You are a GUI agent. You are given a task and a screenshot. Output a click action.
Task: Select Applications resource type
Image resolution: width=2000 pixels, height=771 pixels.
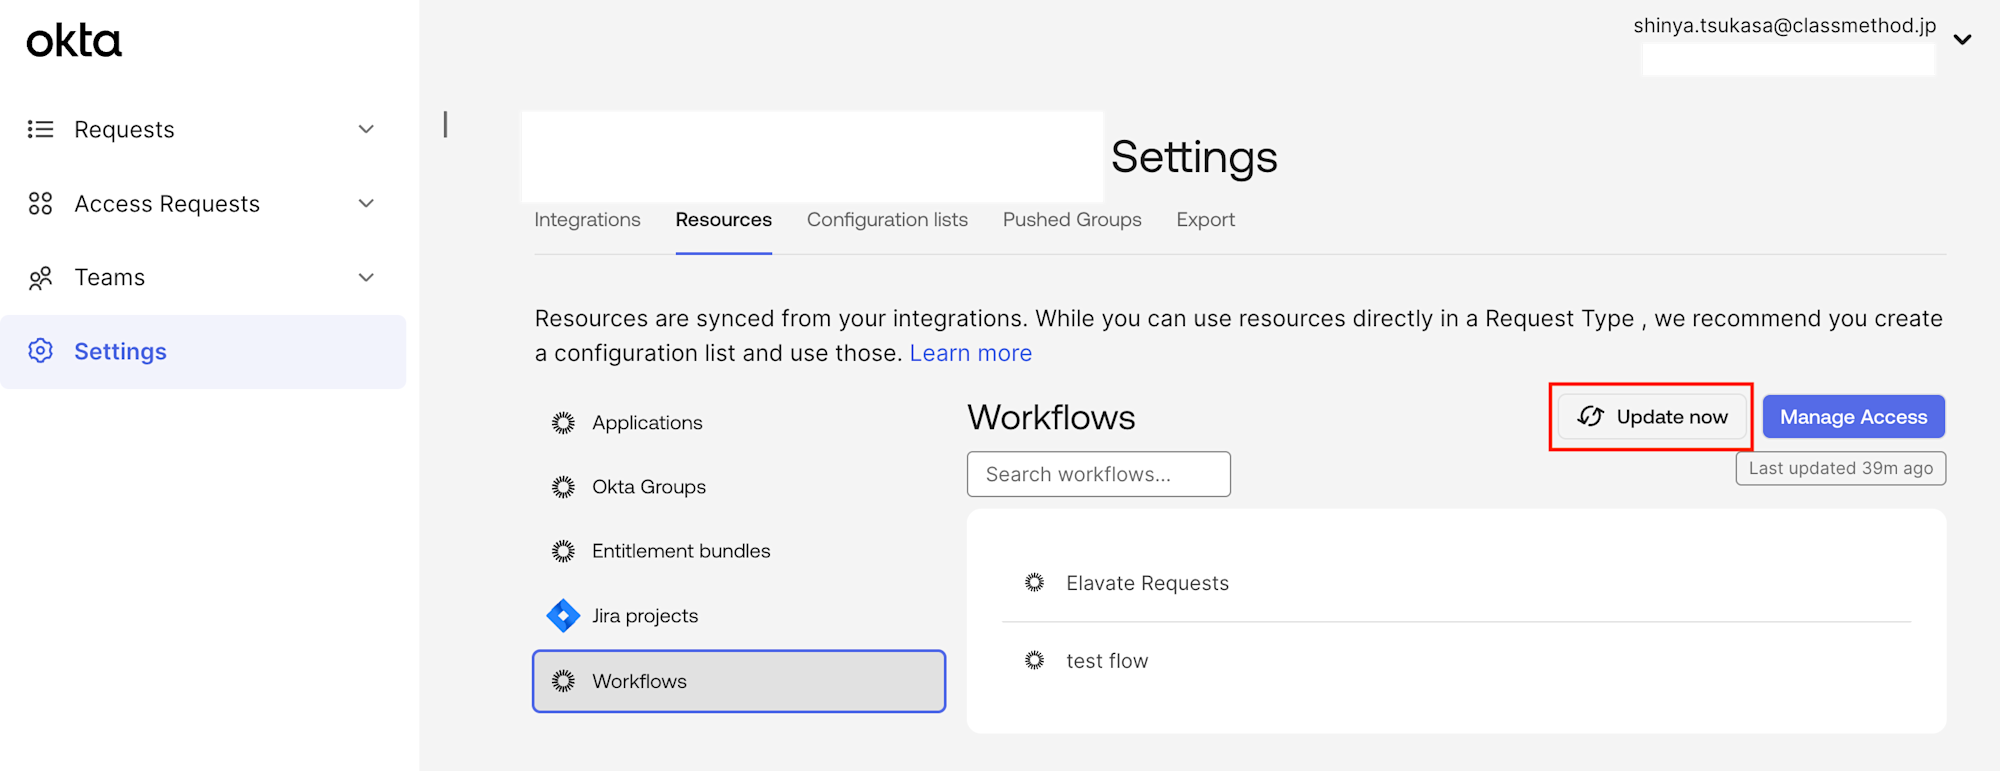click(739, 423)
